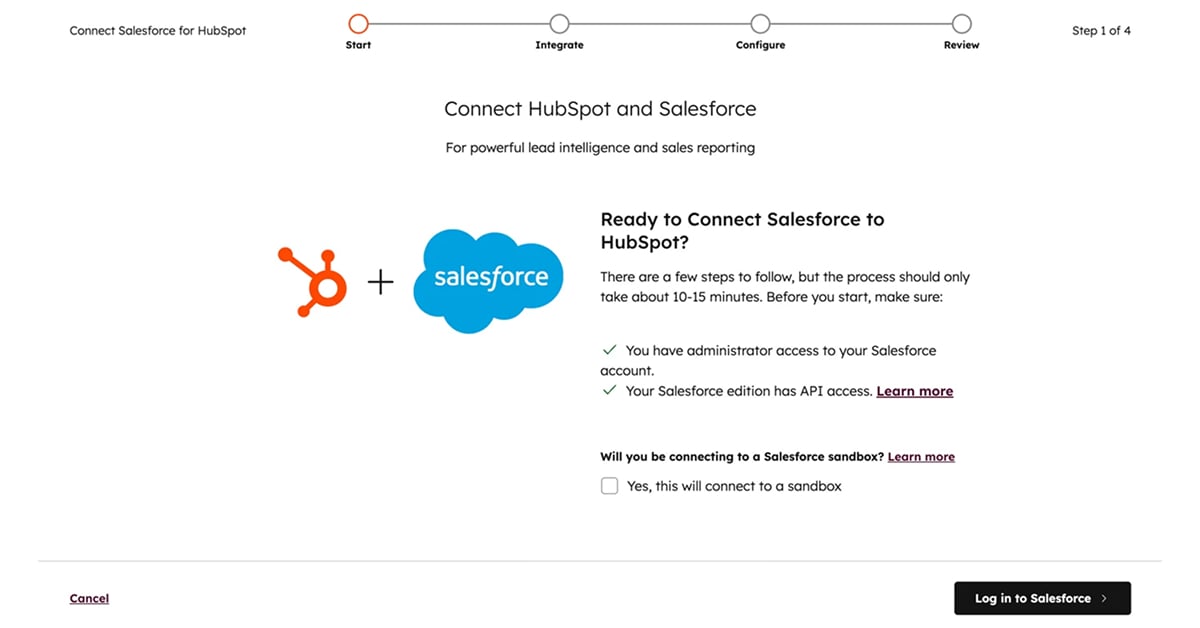Enable the Salesforce sandbox checkbox
The image size is (1200, 628).
[609, 486]
